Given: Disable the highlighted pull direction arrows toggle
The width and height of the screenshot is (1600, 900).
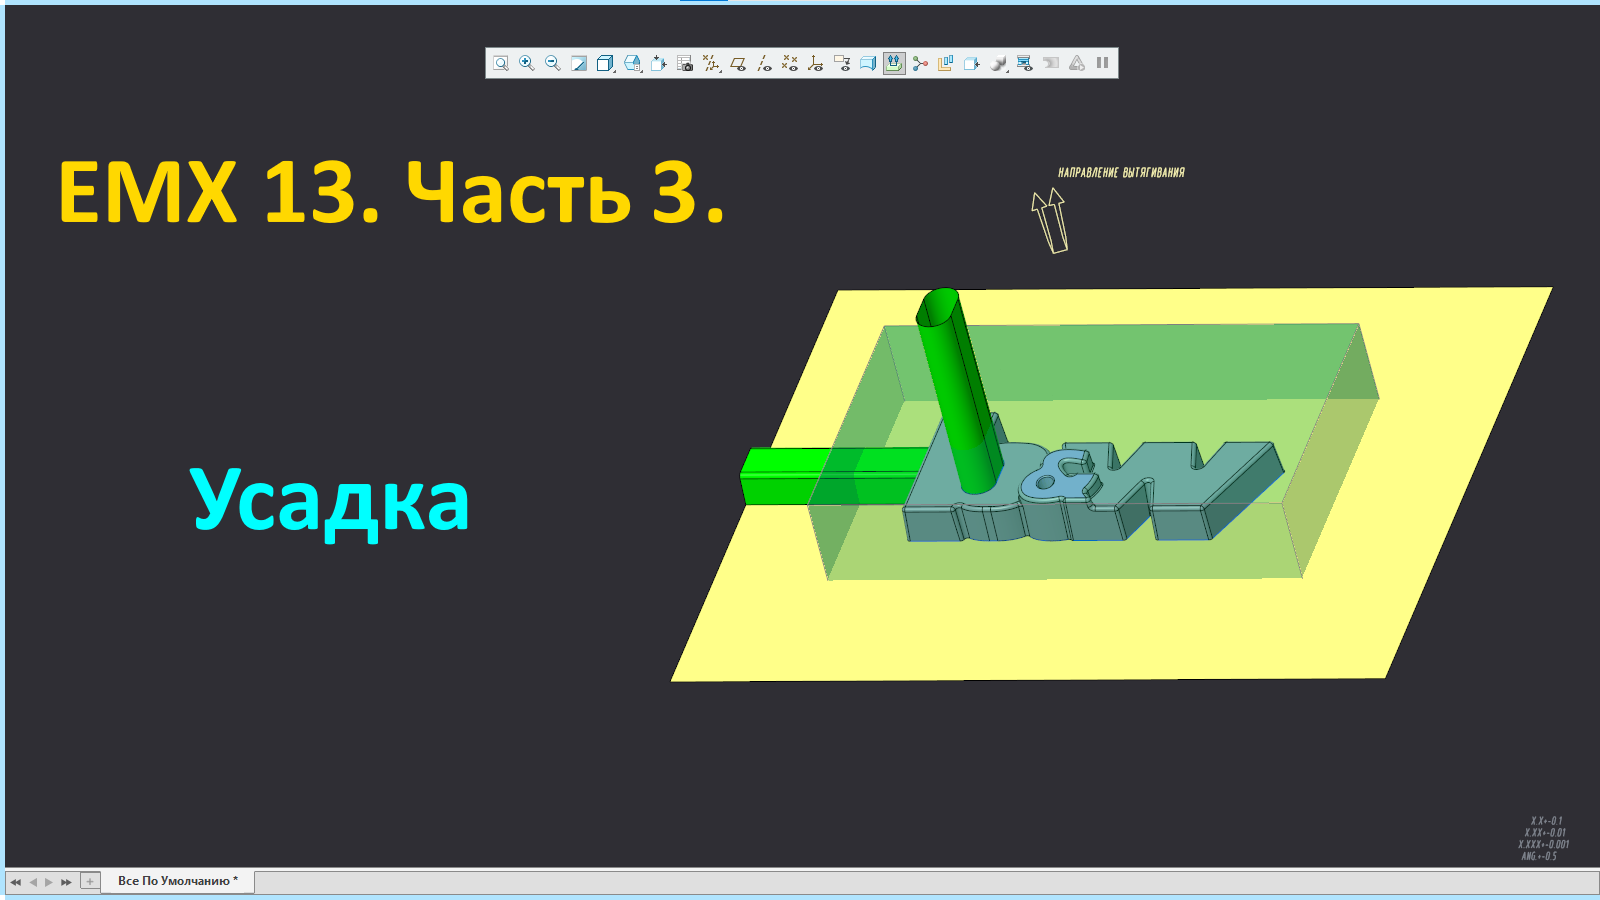Looking at the screenshot, I should click(894, 62).
